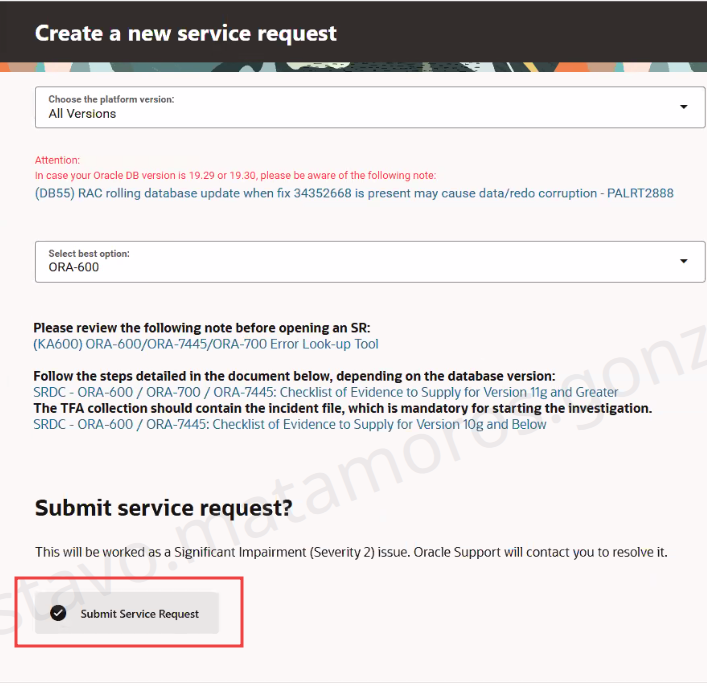707x686 pixels.
Task: Open SRDC checklist for Version 10g and Below
Action: [x=290, y=424]
